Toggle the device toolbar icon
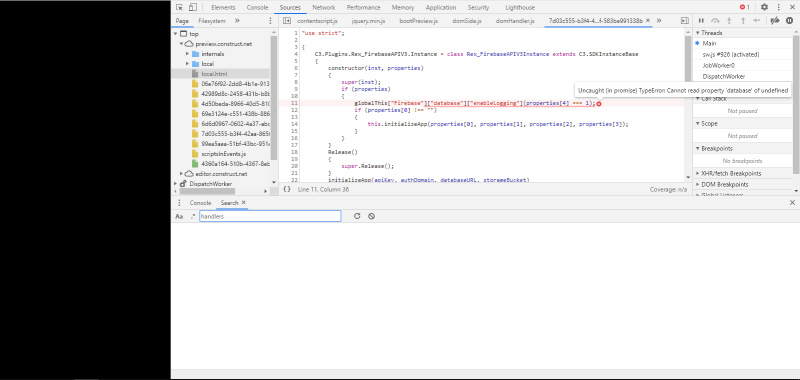Image resolution: width=800 pixels, height=380 pixels. 192,7
